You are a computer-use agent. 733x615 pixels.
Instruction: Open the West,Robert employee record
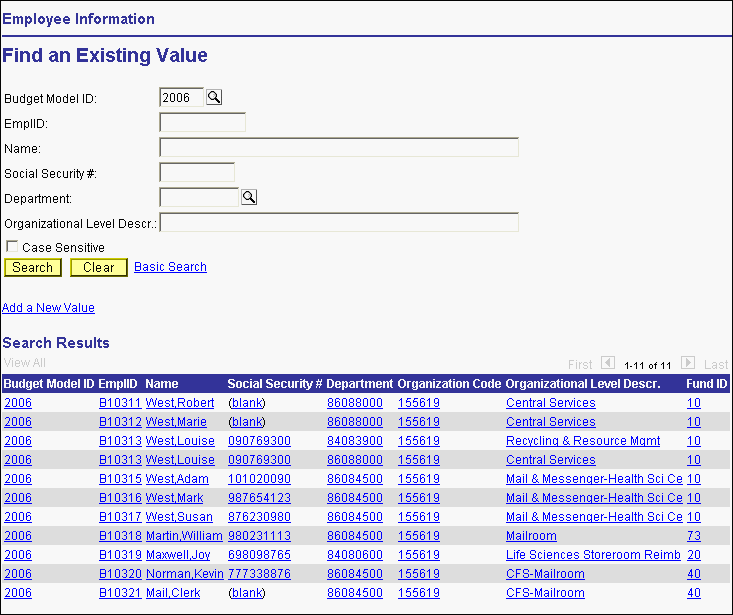click(180, 403)
